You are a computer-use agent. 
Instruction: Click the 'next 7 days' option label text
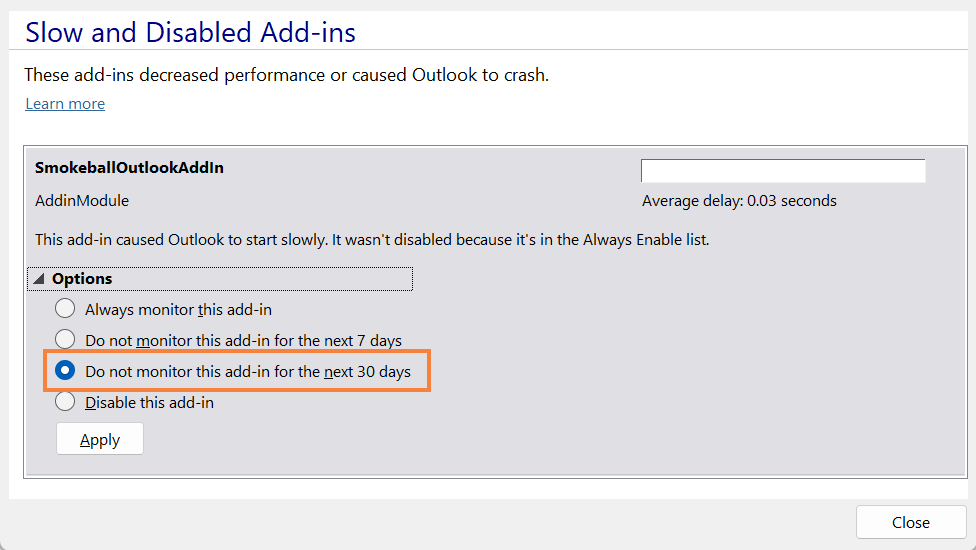tap(243, 341)
